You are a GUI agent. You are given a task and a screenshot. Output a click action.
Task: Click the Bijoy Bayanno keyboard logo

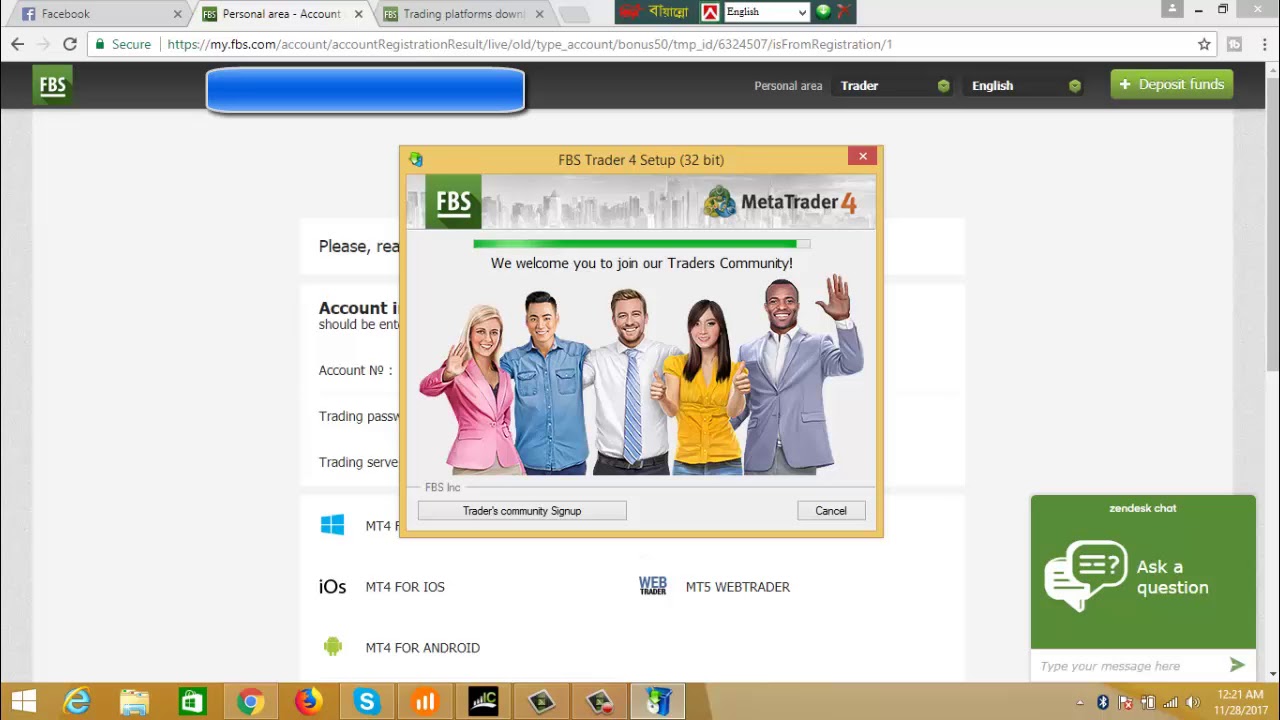655,12
